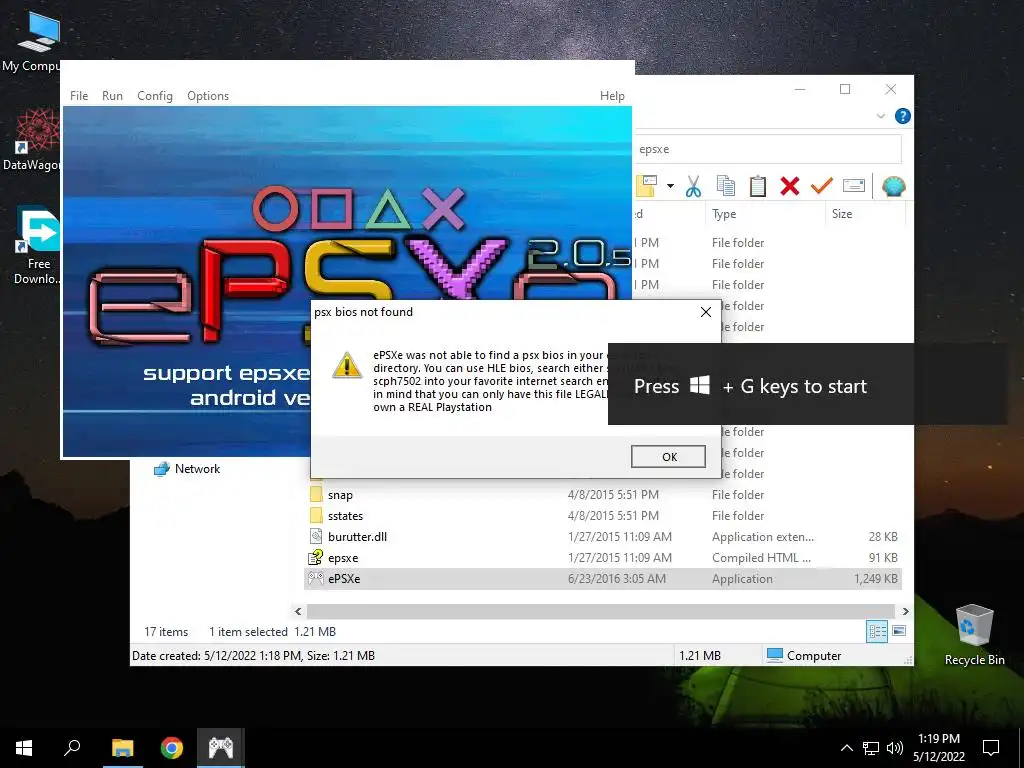
Task: Expand the ribbon using the chevron
Action: coord(880,116)
